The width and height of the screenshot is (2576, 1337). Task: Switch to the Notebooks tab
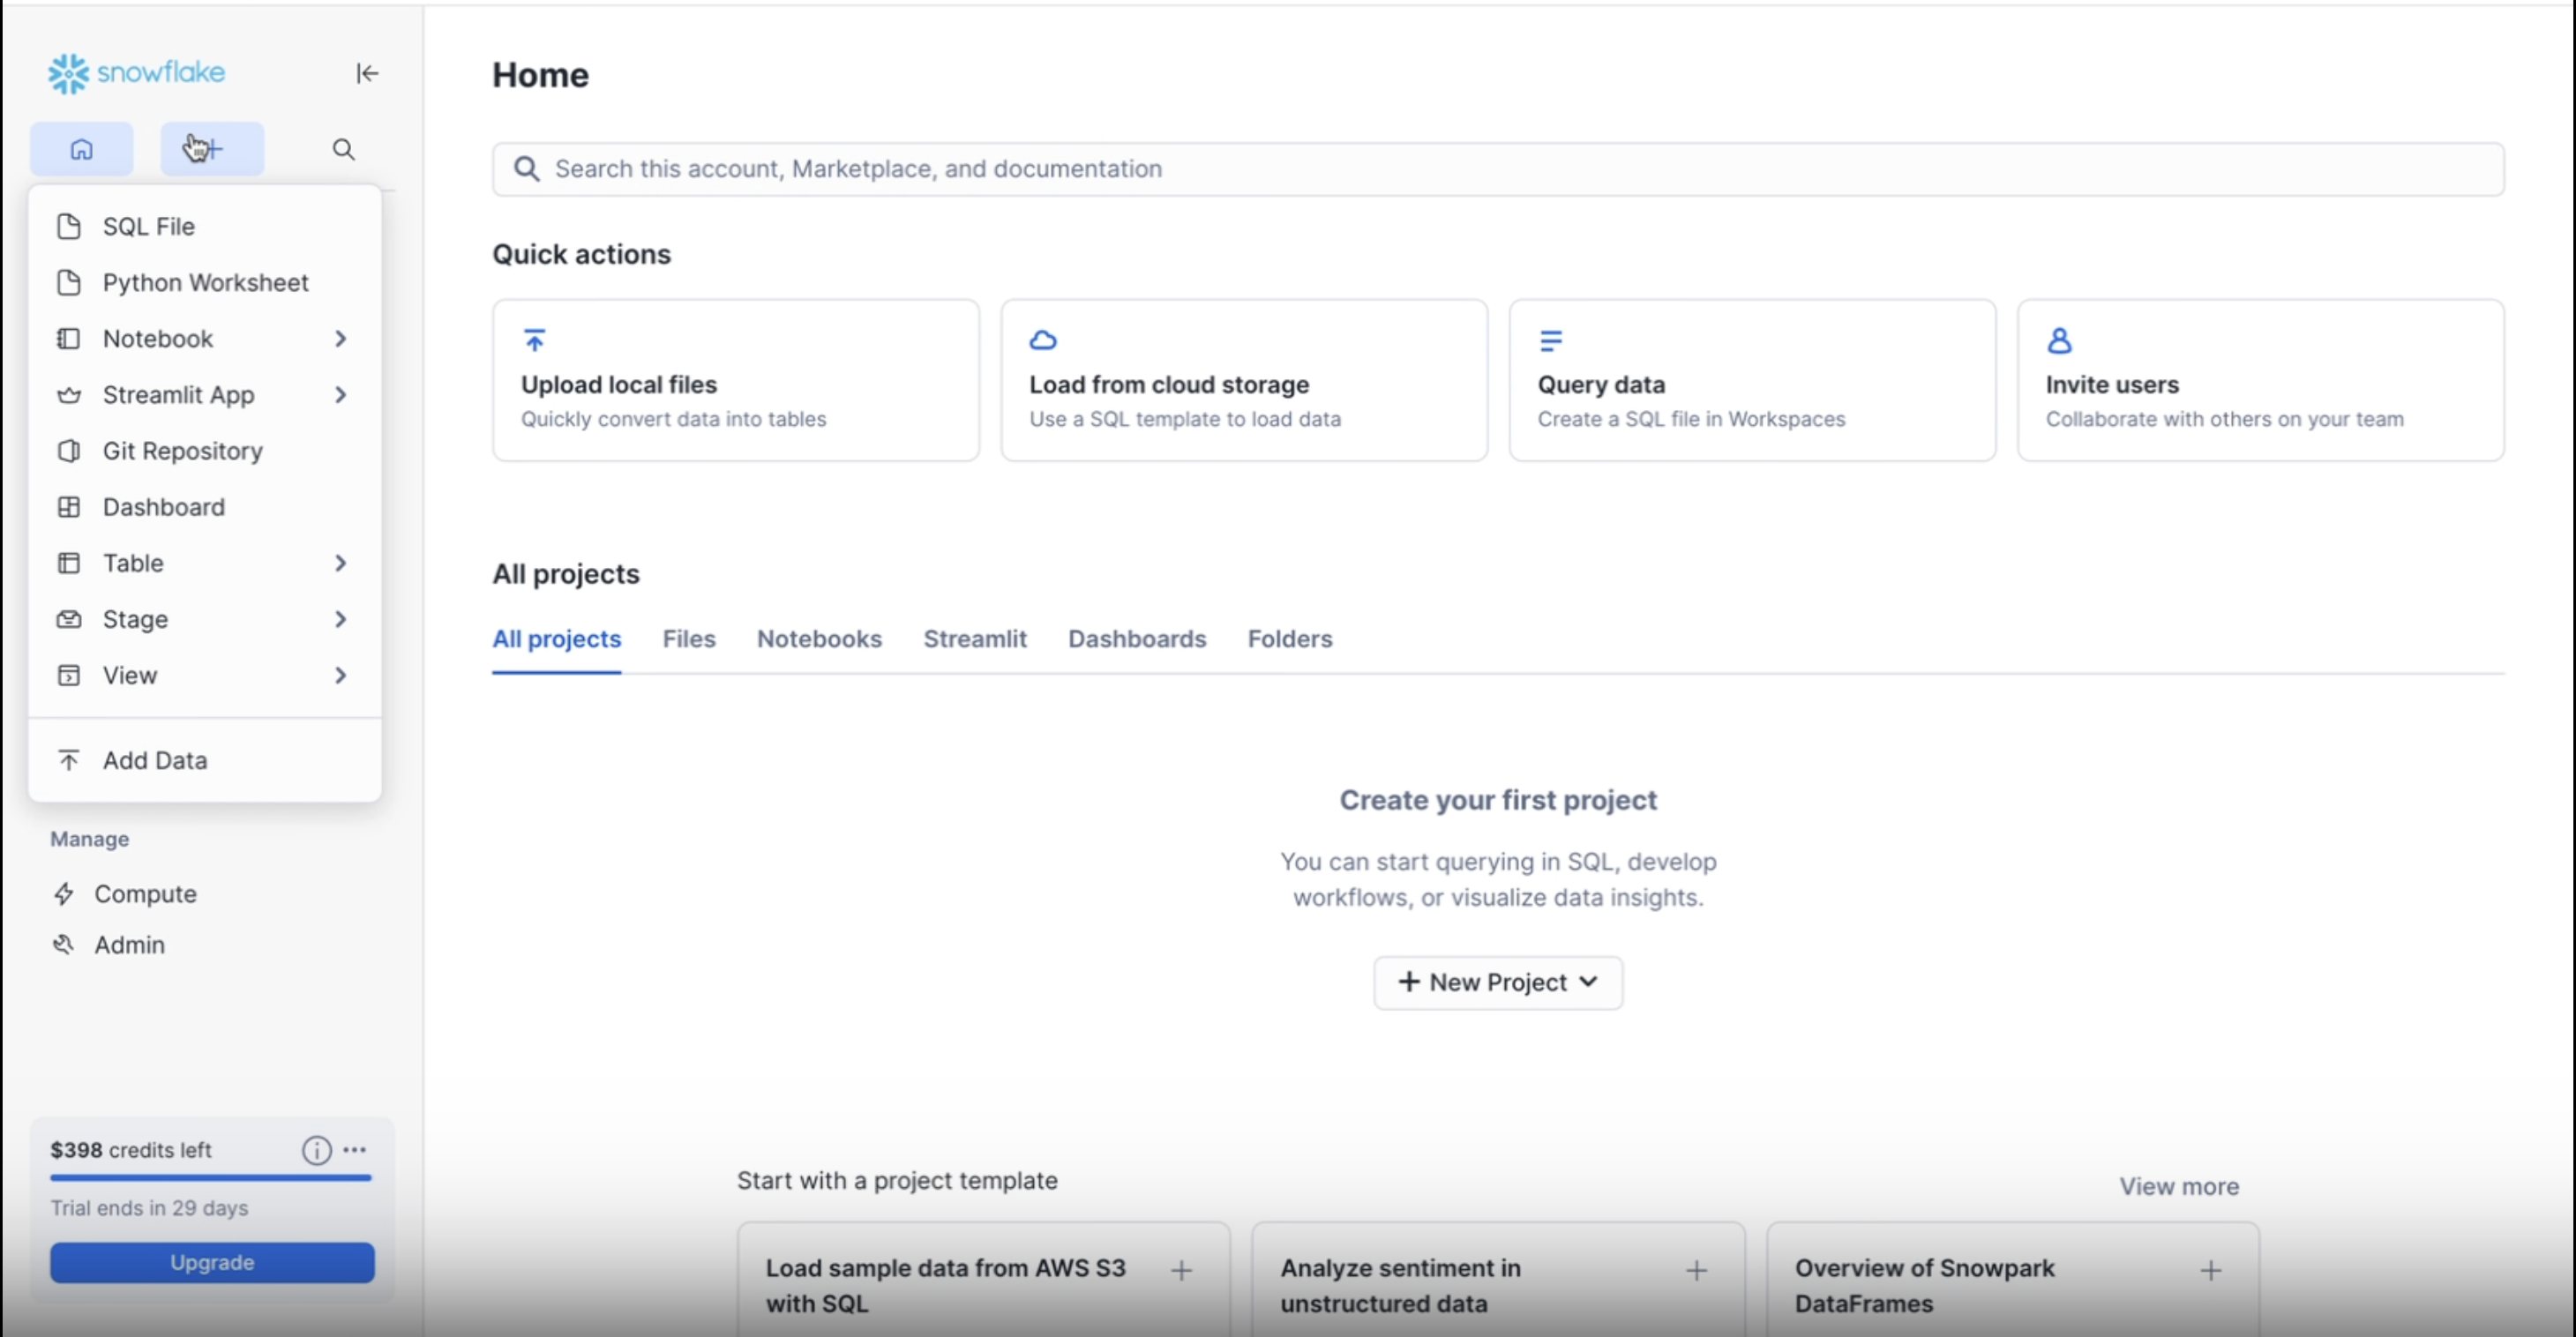[x=819, y=639]
